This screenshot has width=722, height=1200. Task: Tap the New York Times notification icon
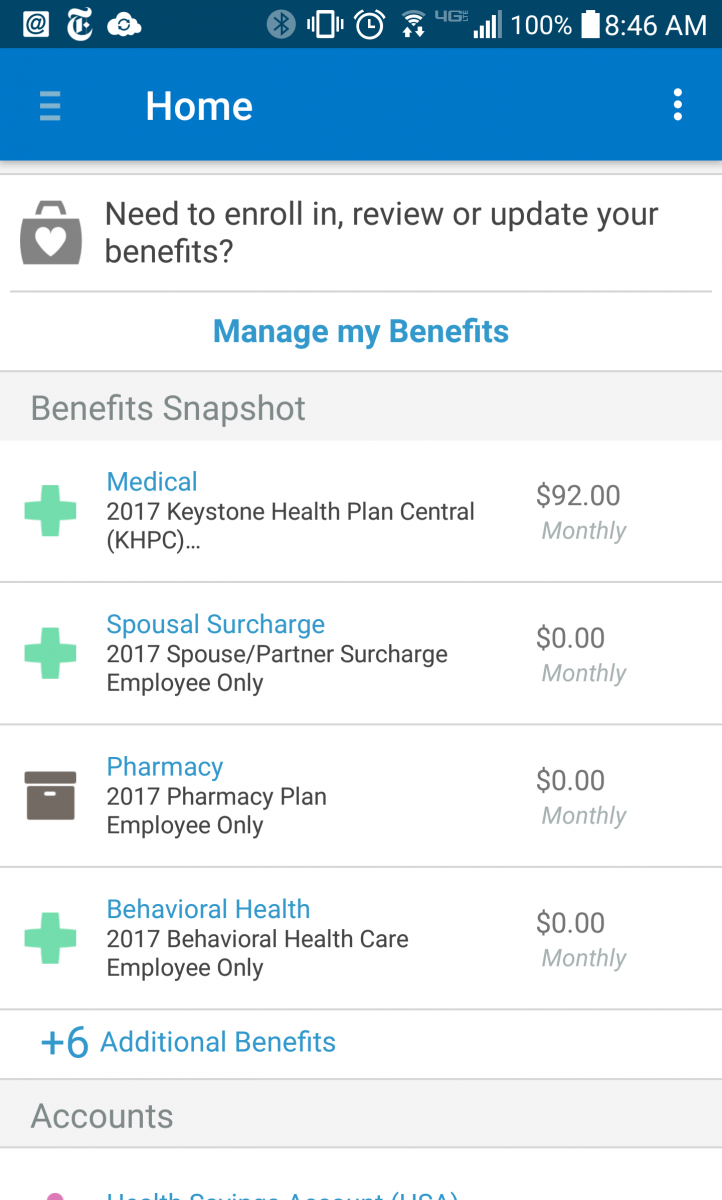coord(80,24)
